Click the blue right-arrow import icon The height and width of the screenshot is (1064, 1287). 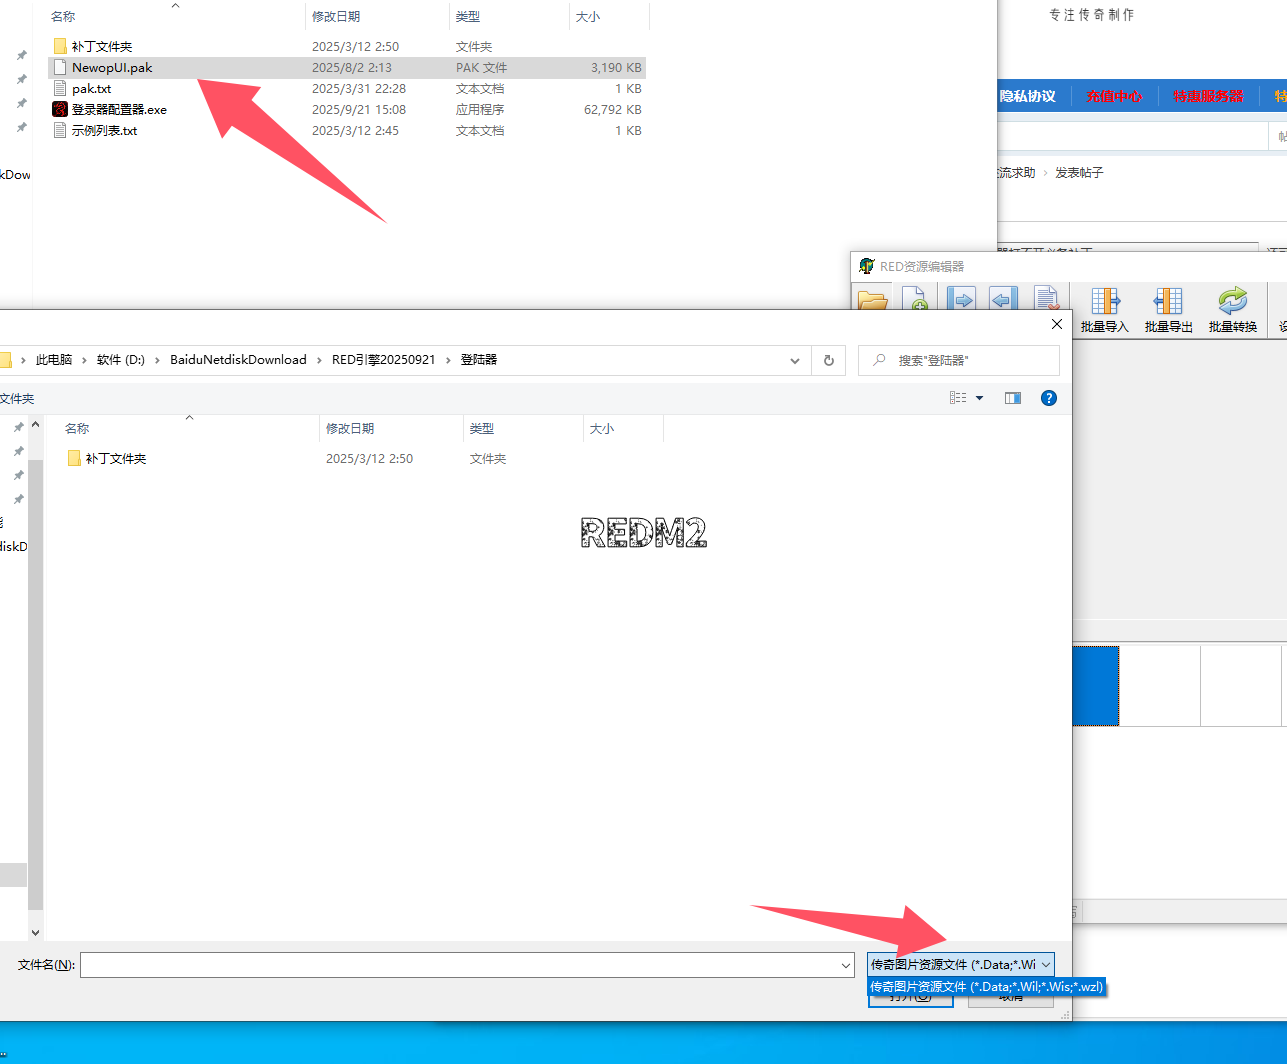tap(961, 300)
